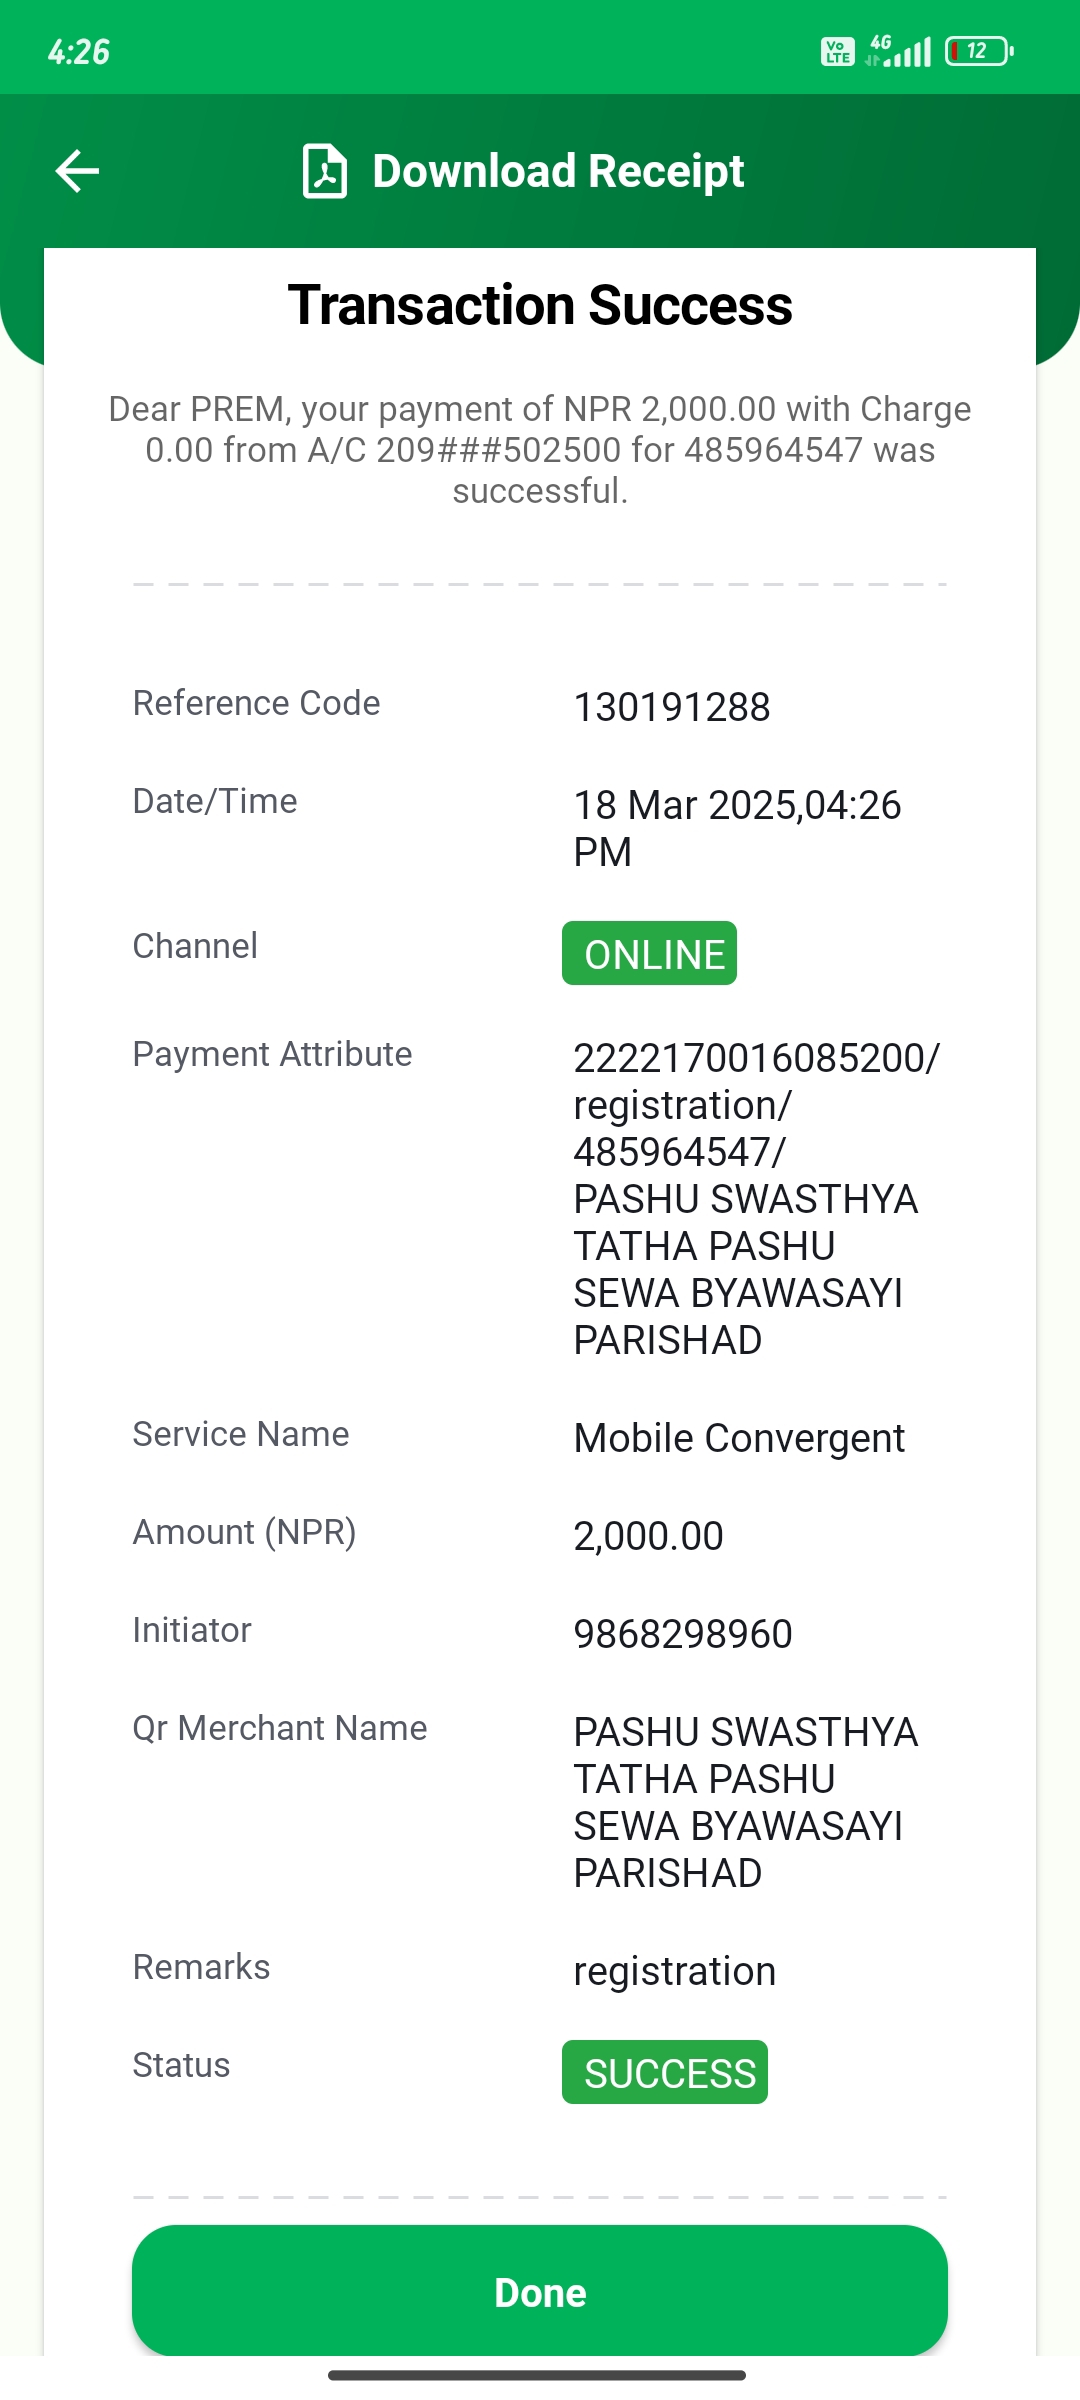Tap the ONLINE channel badge

coord(650,954)
